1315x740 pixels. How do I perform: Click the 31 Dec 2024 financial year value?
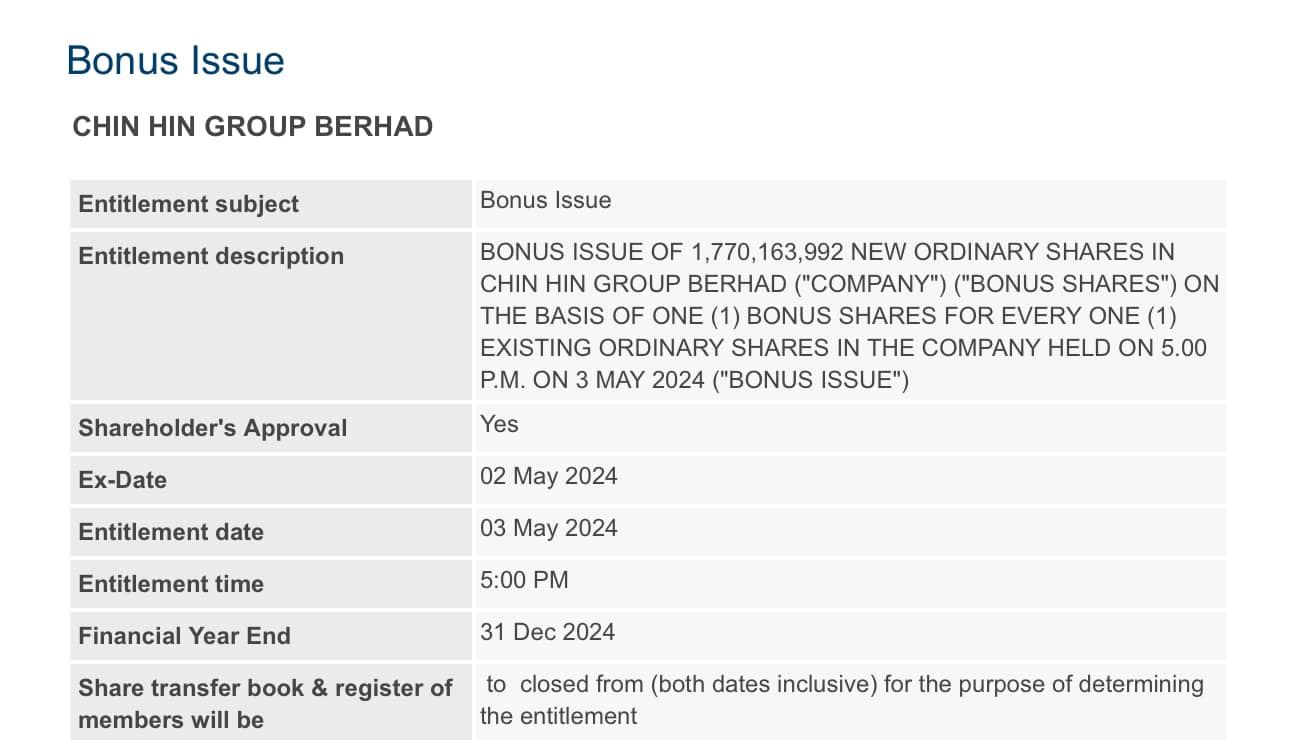[547, 632]
